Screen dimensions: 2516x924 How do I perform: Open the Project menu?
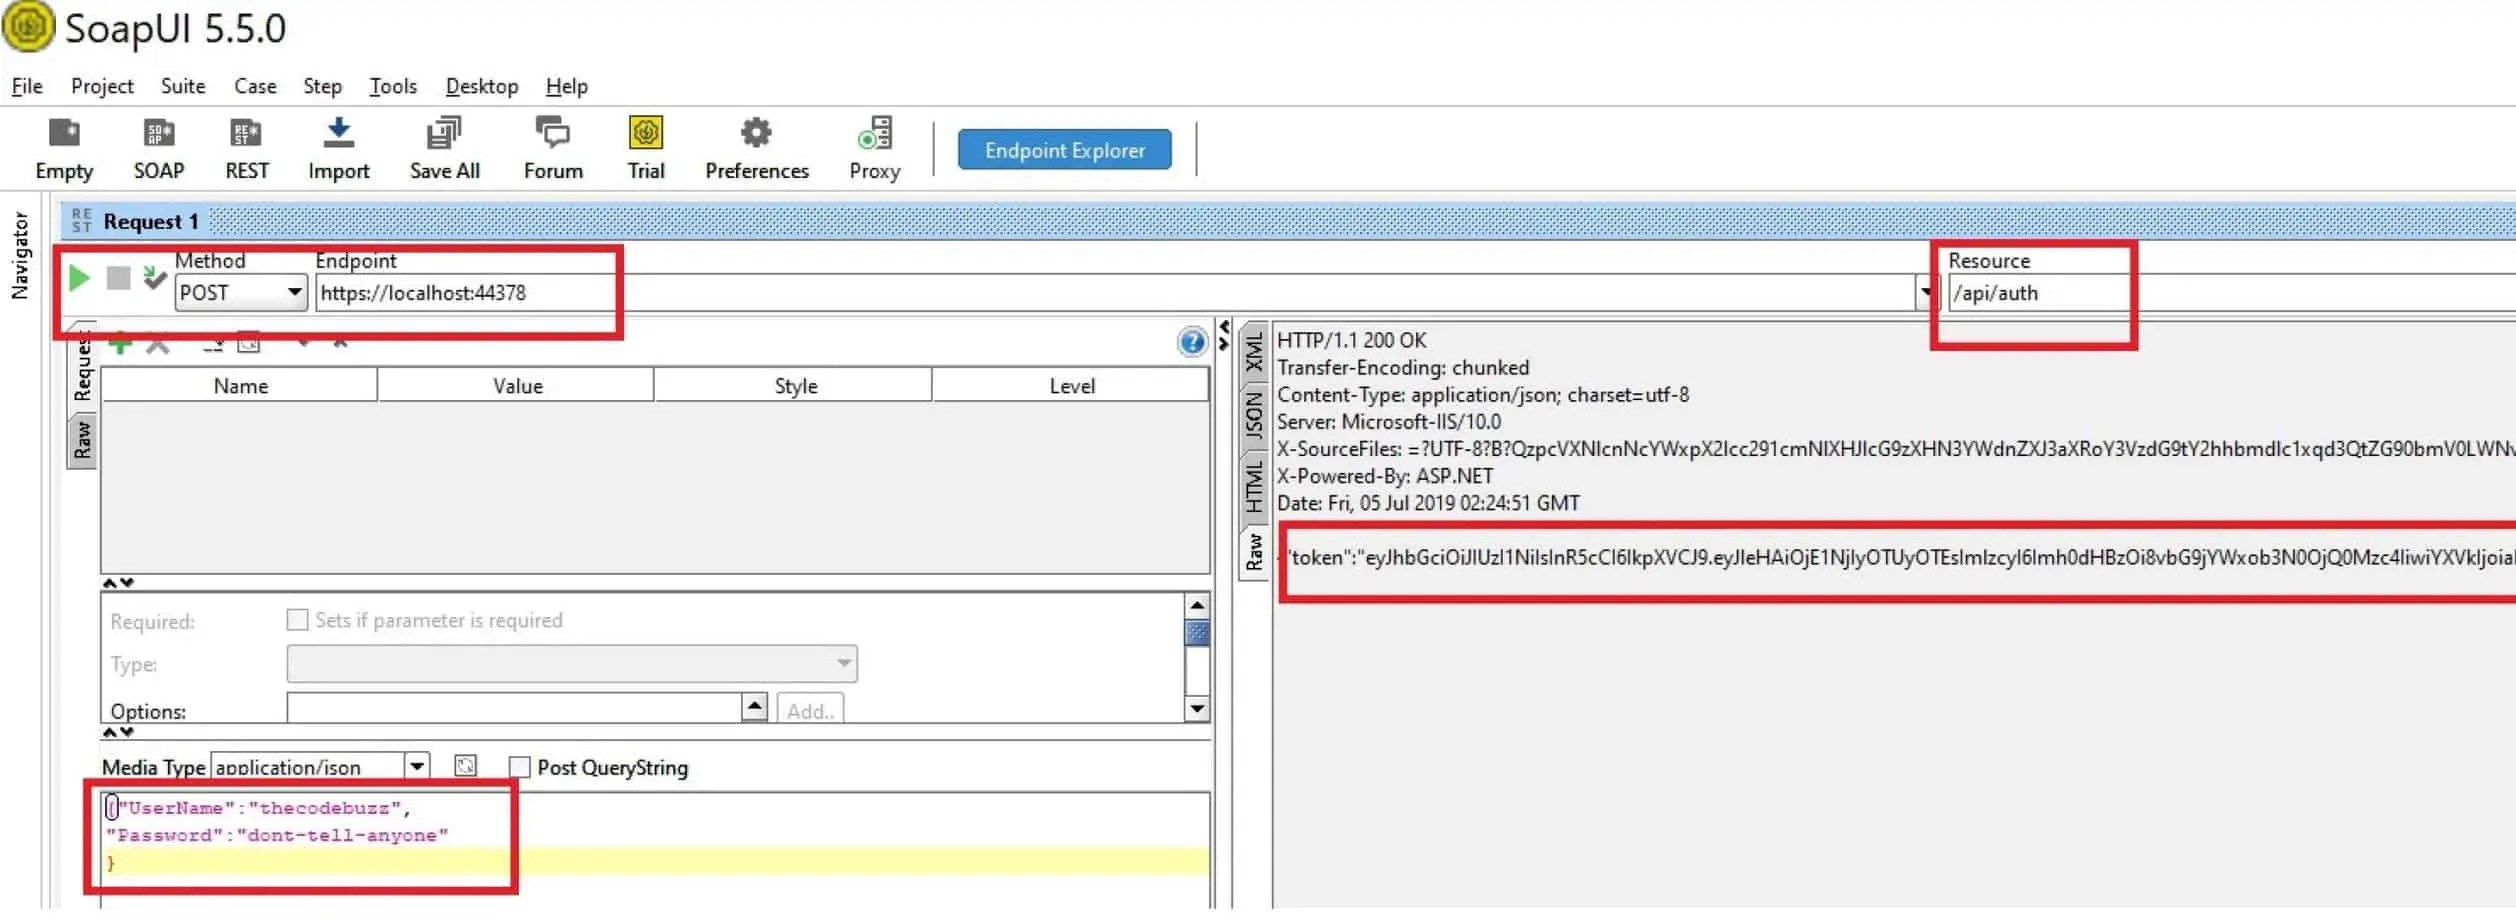coord(102,86)
